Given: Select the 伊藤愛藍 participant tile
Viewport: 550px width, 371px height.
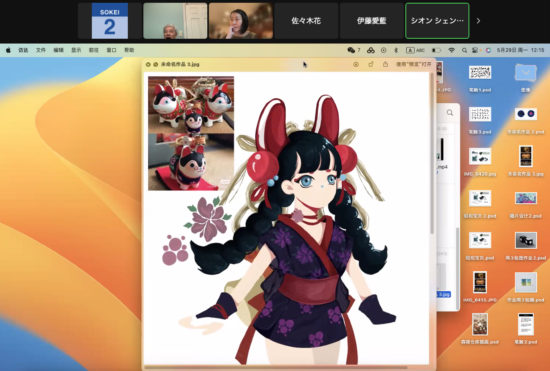Looking at the screenshot, I should point(371,21).
